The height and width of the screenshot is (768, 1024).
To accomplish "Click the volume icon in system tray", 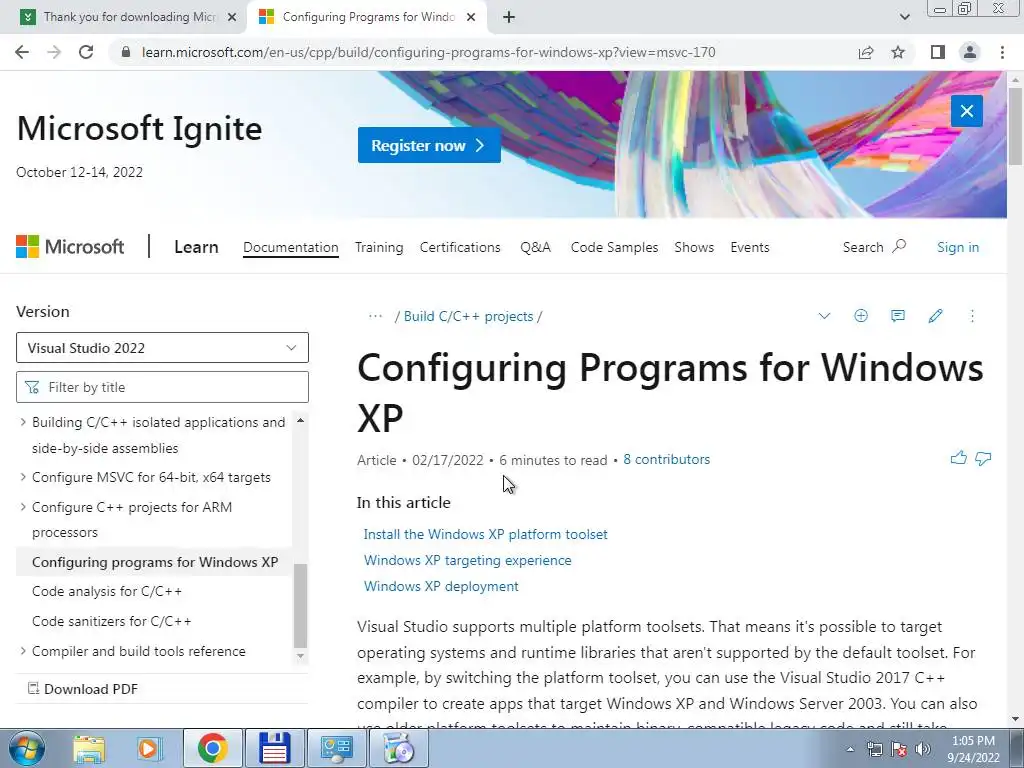I will [x=923, y=749].
